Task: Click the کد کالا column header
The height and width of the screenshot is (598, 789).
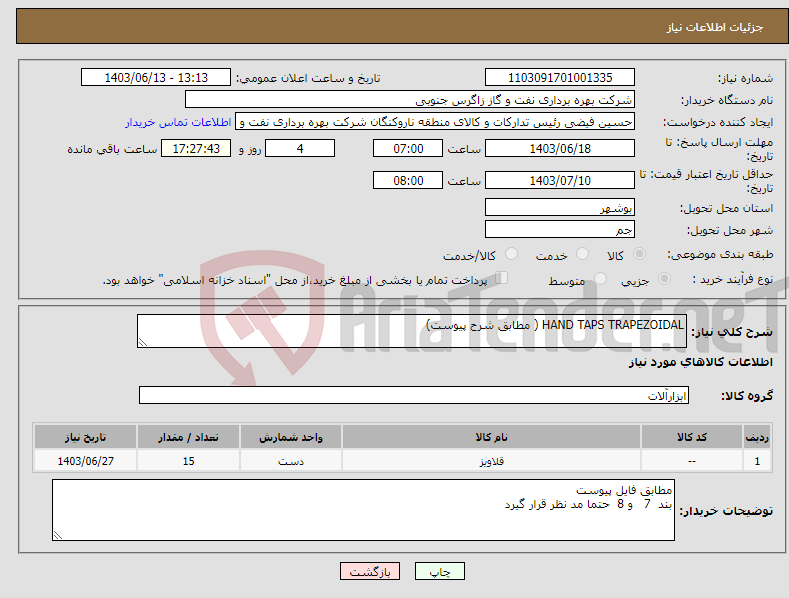Action: (x=692, y=437)
